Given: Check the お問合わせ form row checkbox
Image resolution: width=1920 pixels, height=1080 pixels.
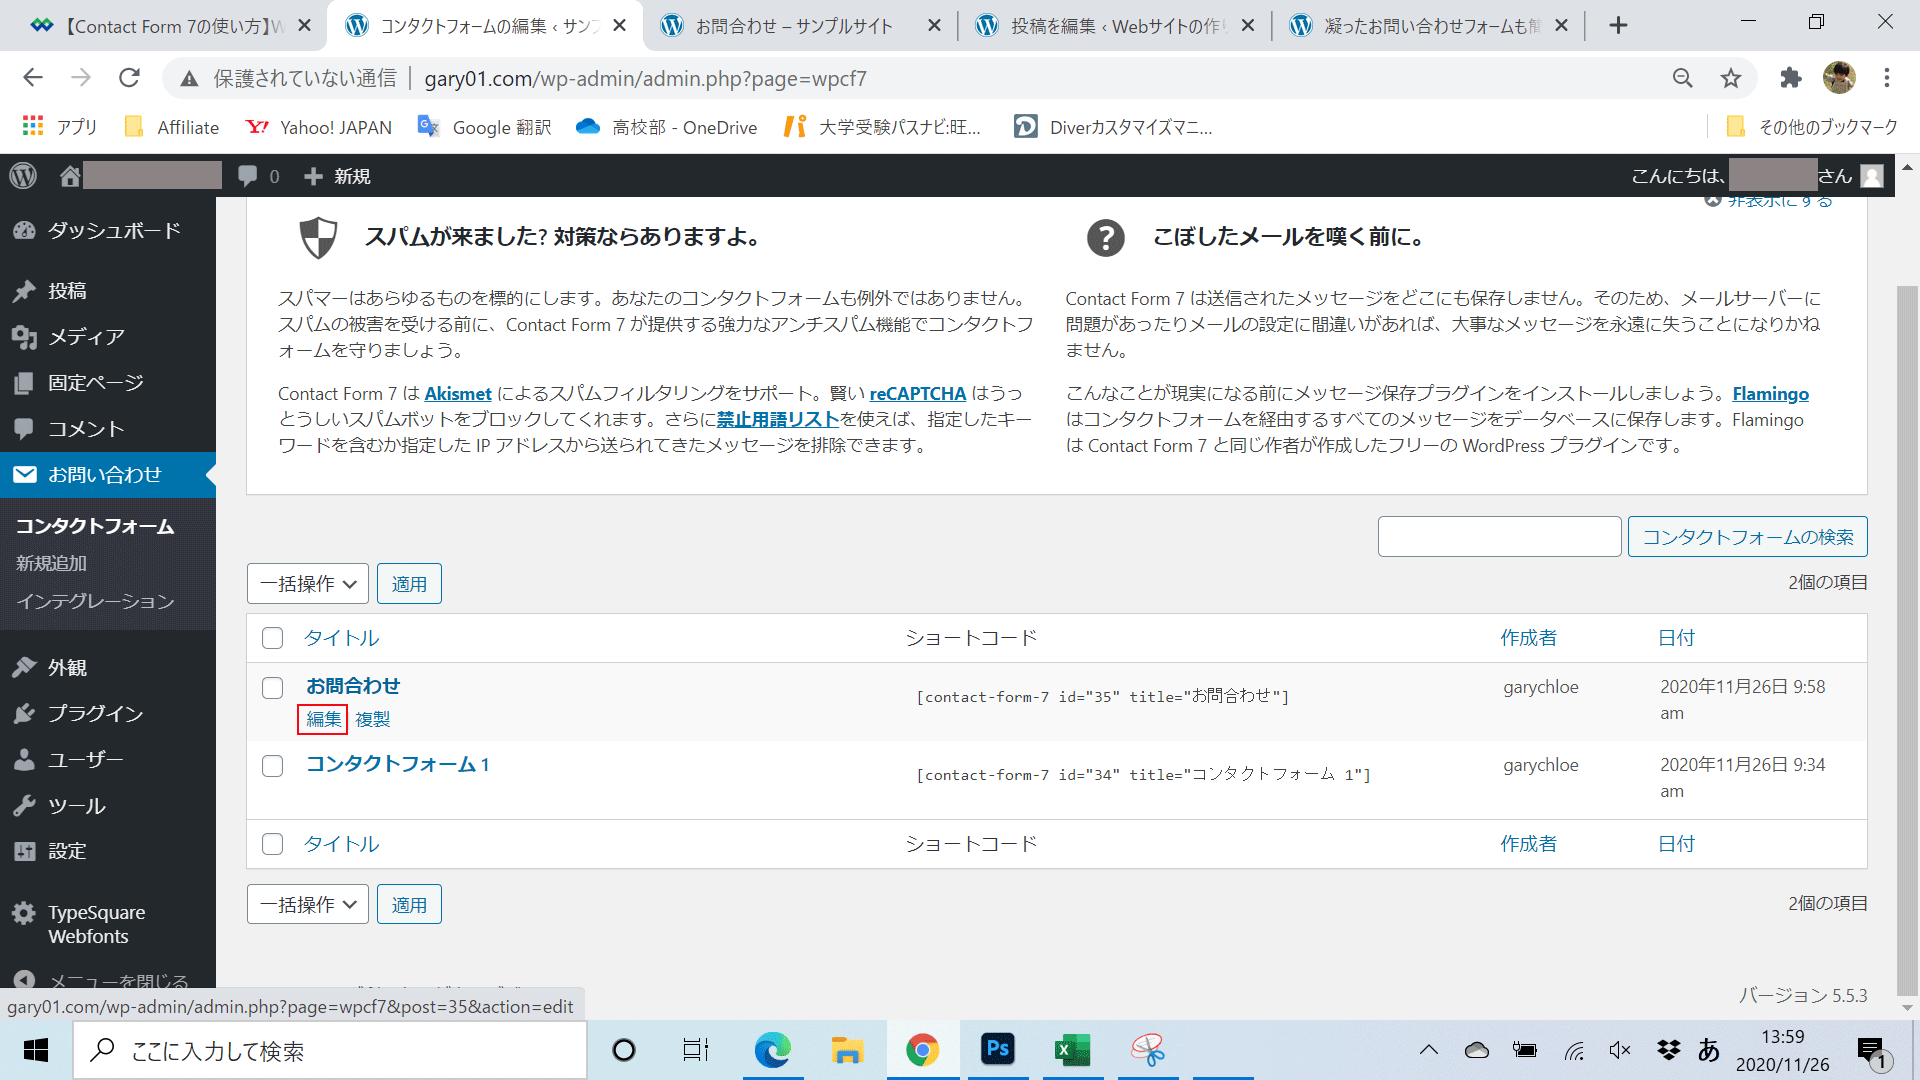Looking at the screenshot, I should [272, 687].
